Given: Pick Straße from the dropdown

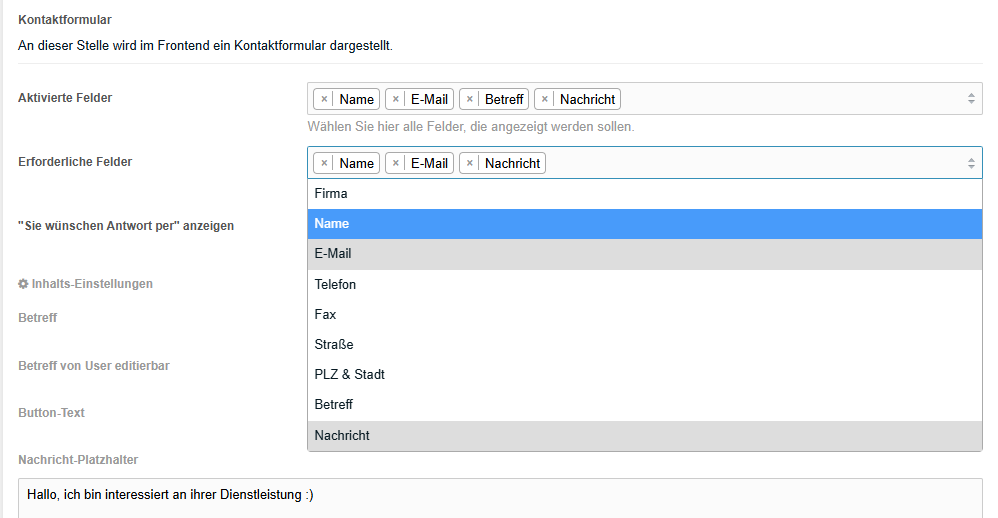Looking at the screenshot, I should 645,344.
